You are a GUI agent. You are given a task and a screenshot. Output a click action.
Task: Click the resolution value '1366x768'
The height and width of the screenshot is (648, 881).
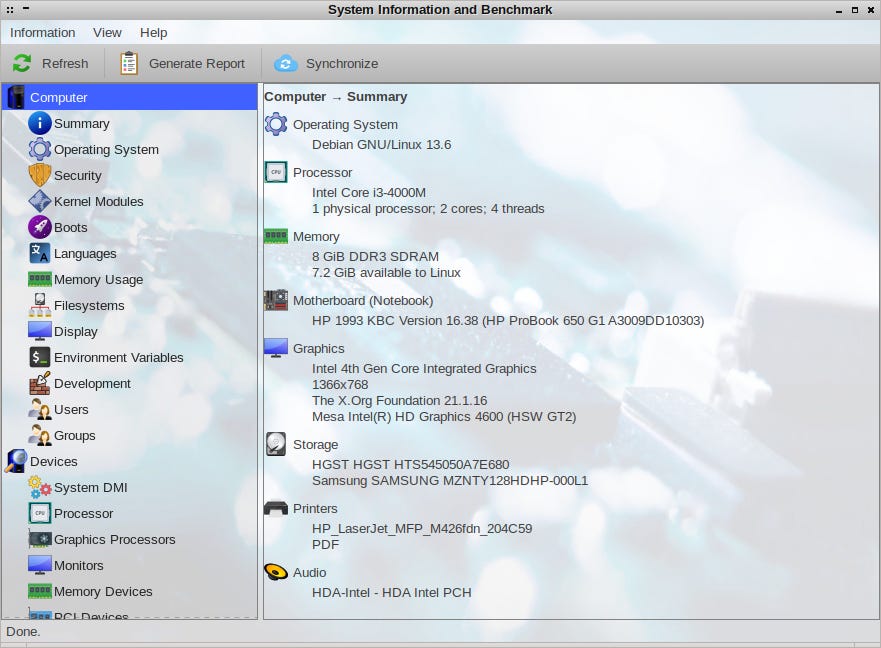pos(340,384)
